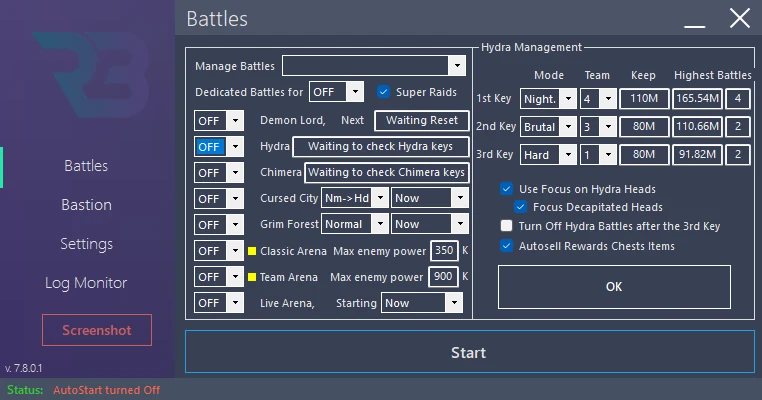Viewport: 762px width, 400px height.
Task: Switch to Battles section in sidebar
Action: pyautogui.click(x=86, y=166)
